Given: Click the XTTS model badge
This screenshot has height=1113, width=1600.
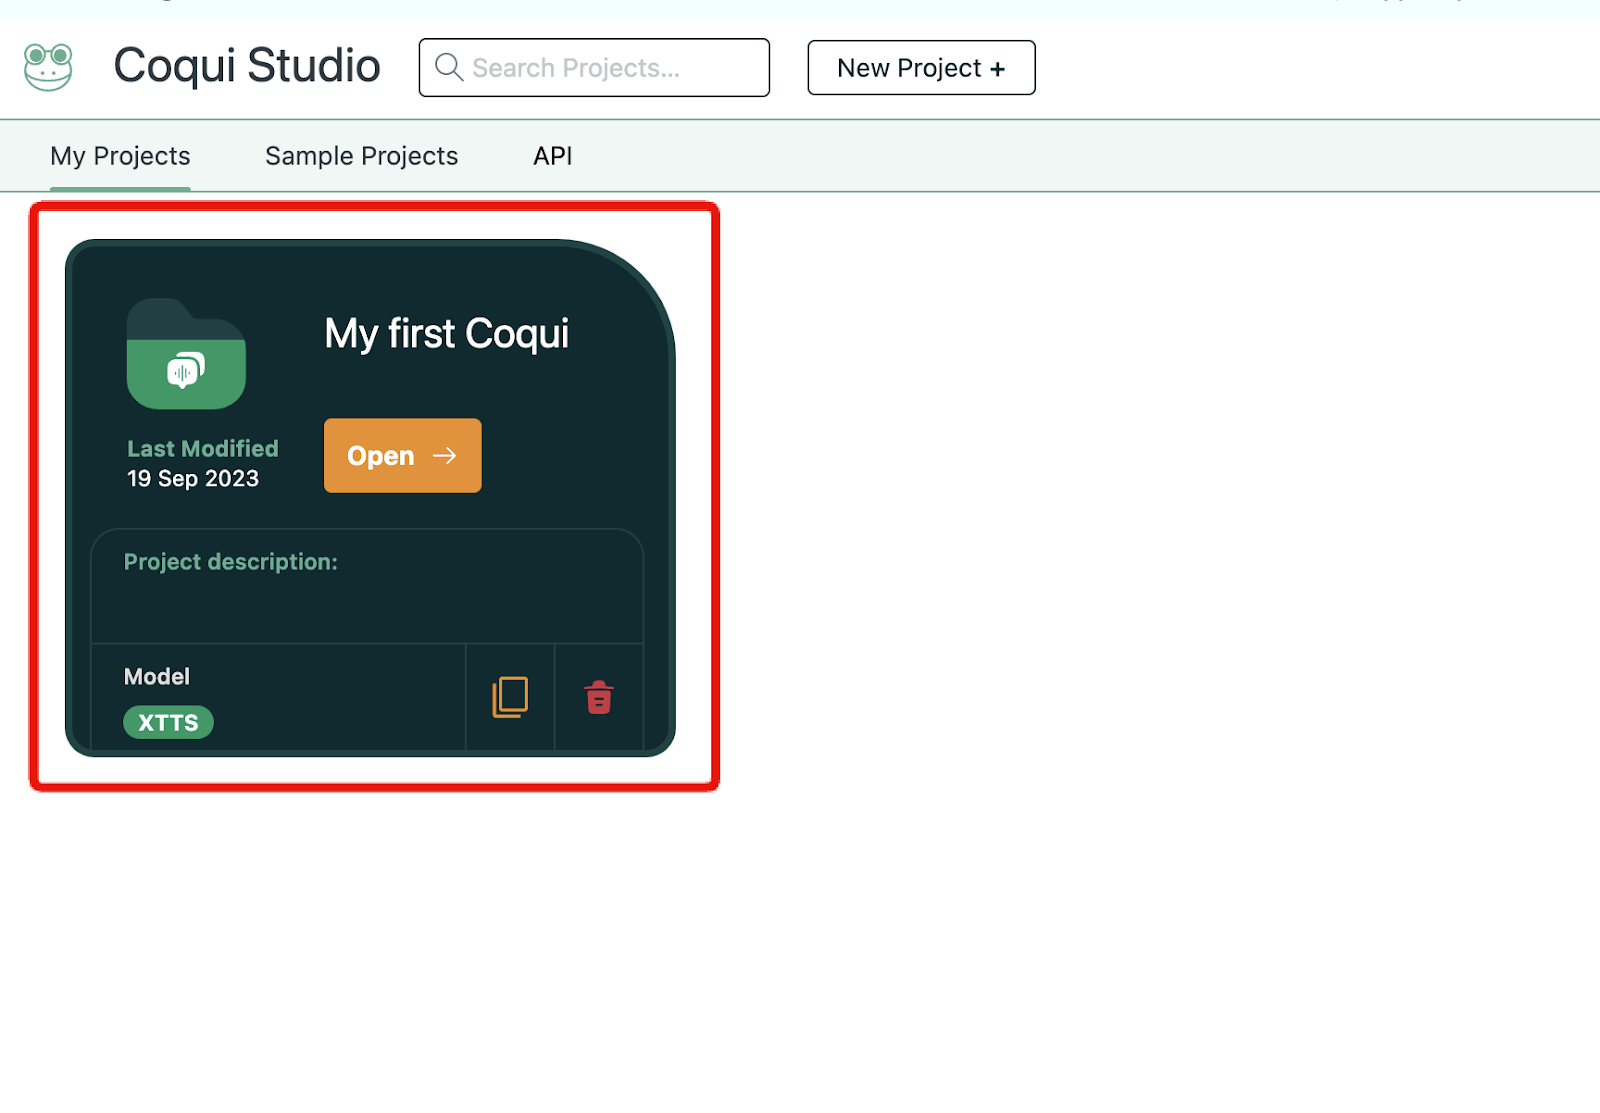Looking at the screenshot, I should [x=168, y=722].
